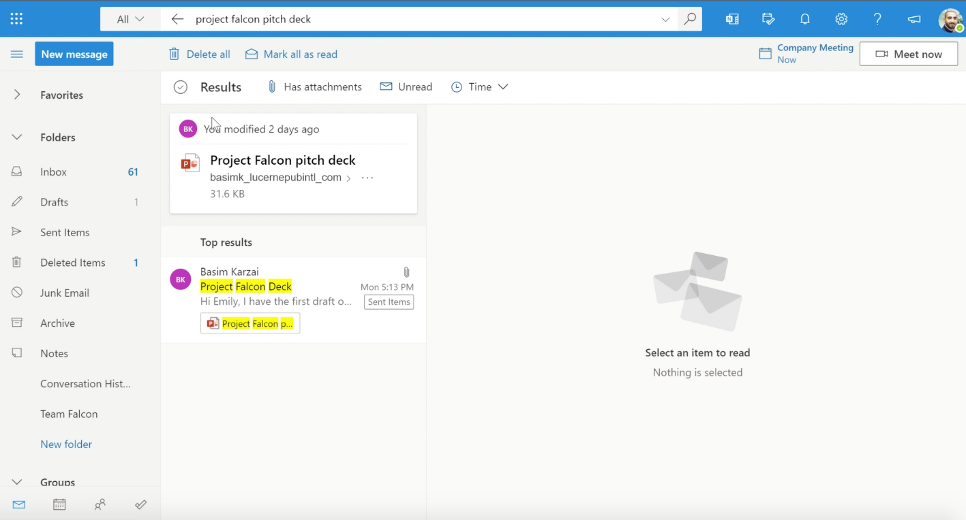Collapse the Folders section
The width and height of the screenshot is (966, 520).
point(17,137)
